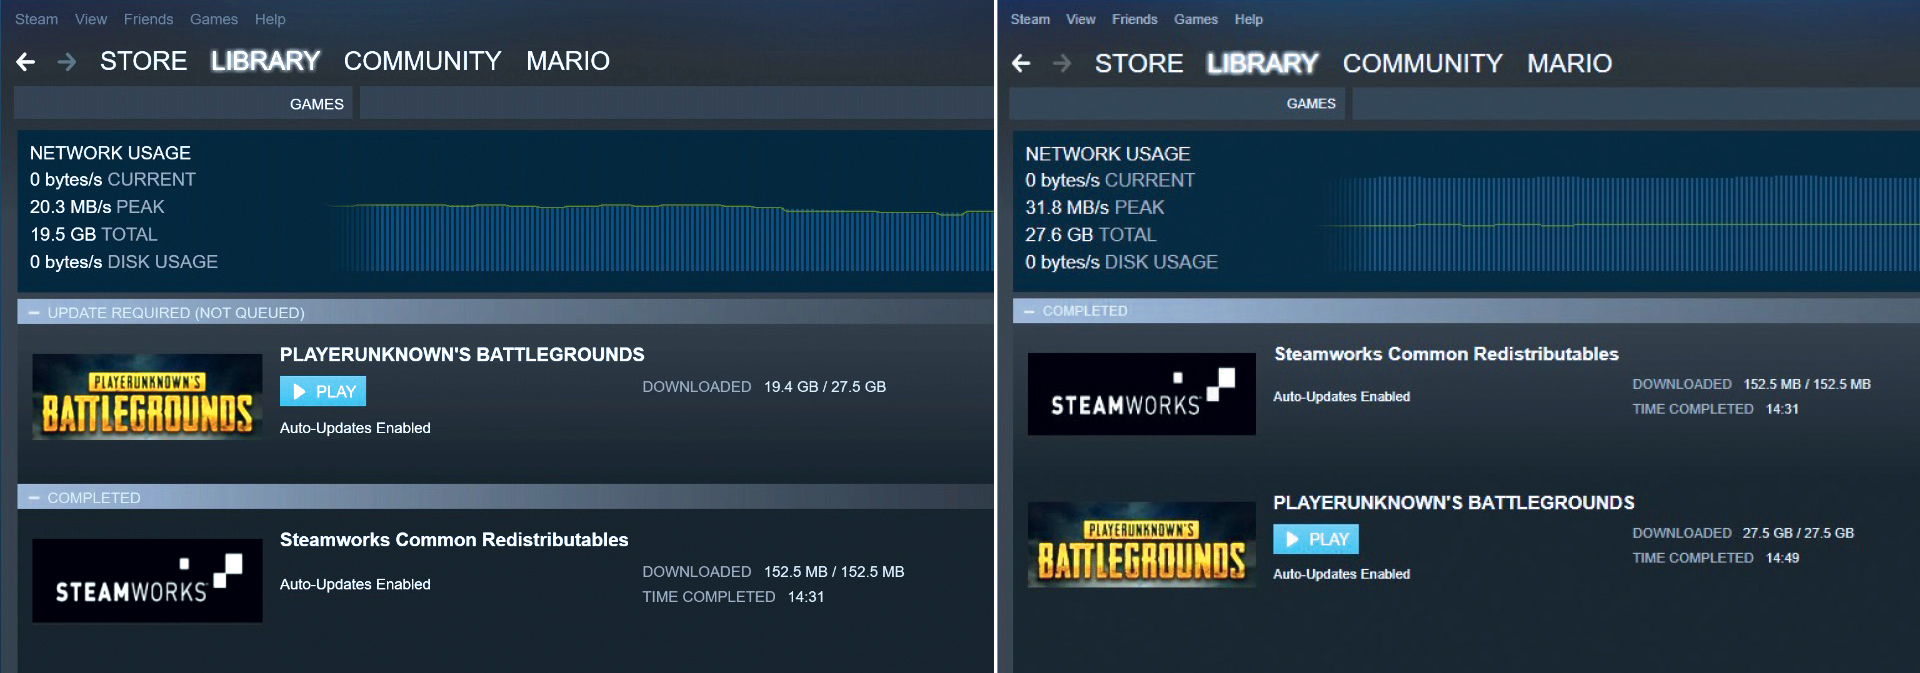The width and height of the screenshot is (1920, 673).
Task: Open the Friends menu in the left window
Action: 148,19
